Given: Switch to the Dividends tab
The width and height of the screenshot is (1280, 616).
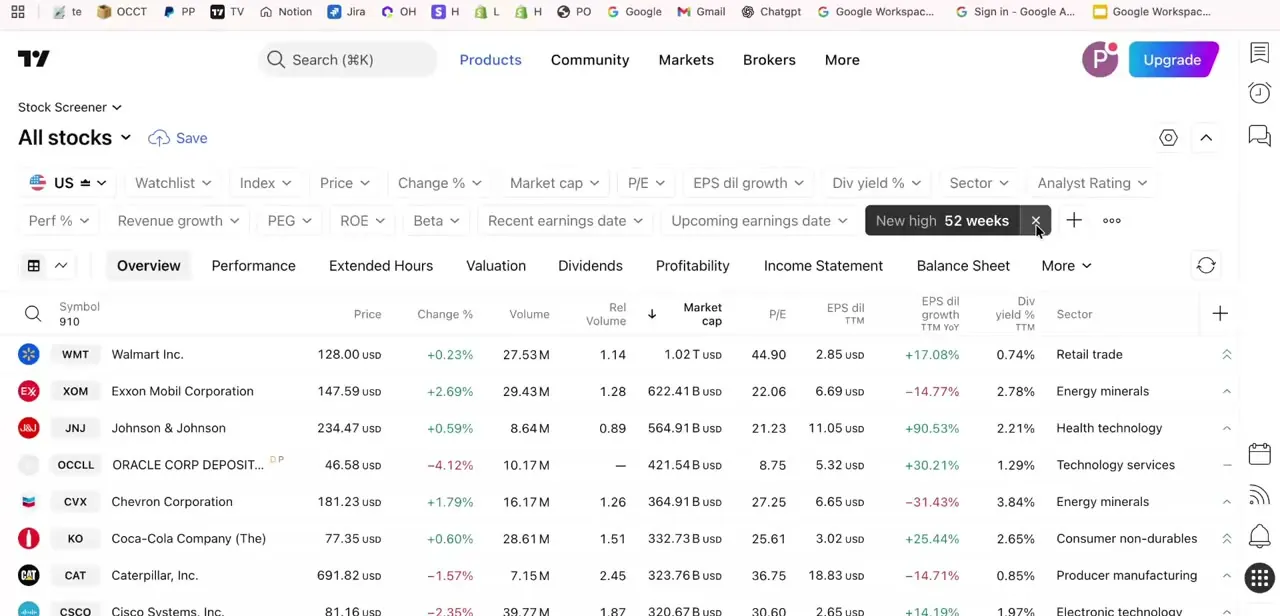Looking at the screenshot, I should coord(590,266).
